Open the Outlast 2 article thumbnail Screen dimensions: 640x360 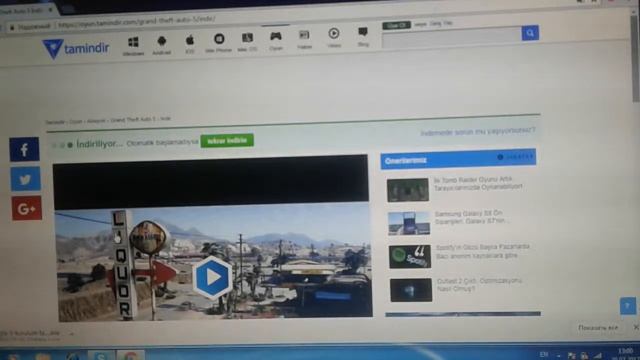pyautogui.click(x=411, y=290)
